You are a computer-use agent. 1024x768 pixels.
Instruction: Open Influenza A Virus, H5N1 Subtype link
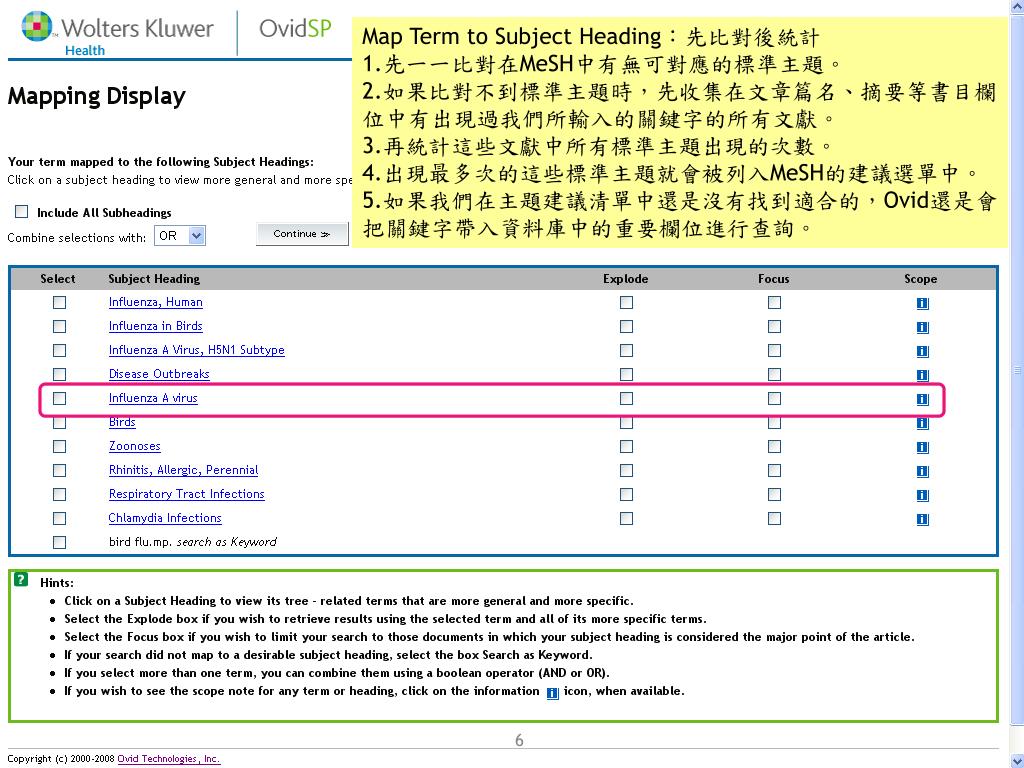(197, 350)
